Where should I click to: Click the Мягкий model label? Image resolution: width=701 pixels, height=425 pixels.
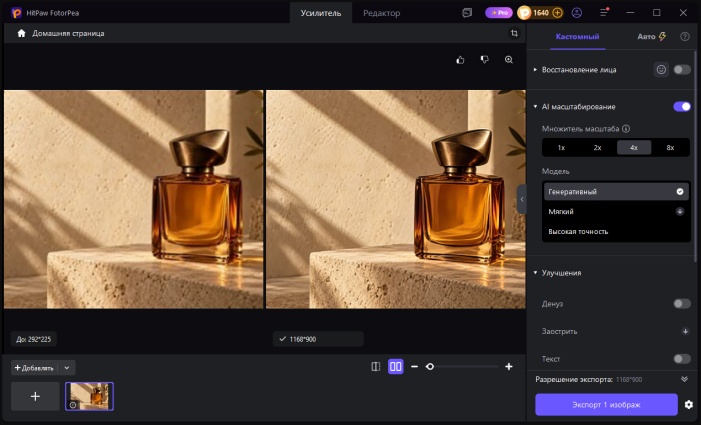pyautogui.click(x=561, y=211)
